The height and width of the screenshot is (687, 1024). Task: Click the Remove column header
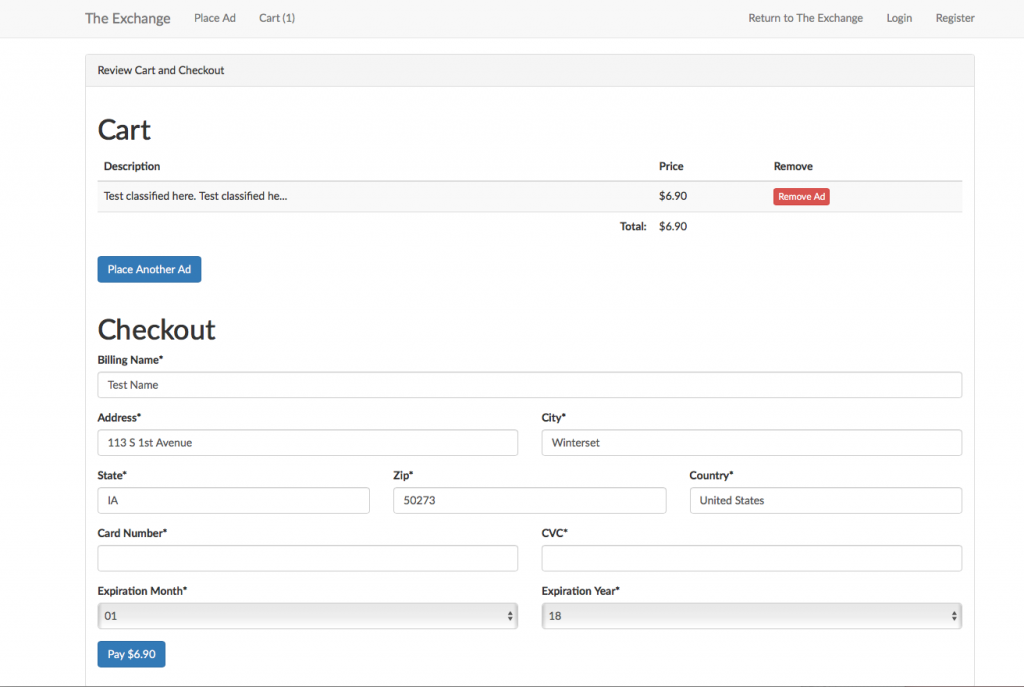click(x=793, y=167)
